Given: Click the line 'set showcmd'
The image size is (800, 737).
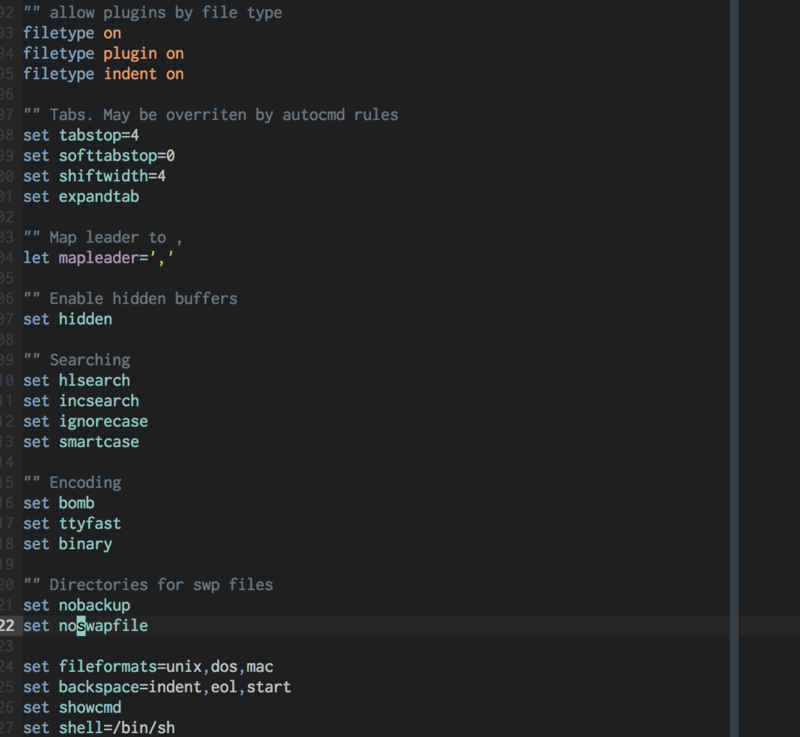Looking at the screenshot, I should pyautogui.click(x=72, y=707).
